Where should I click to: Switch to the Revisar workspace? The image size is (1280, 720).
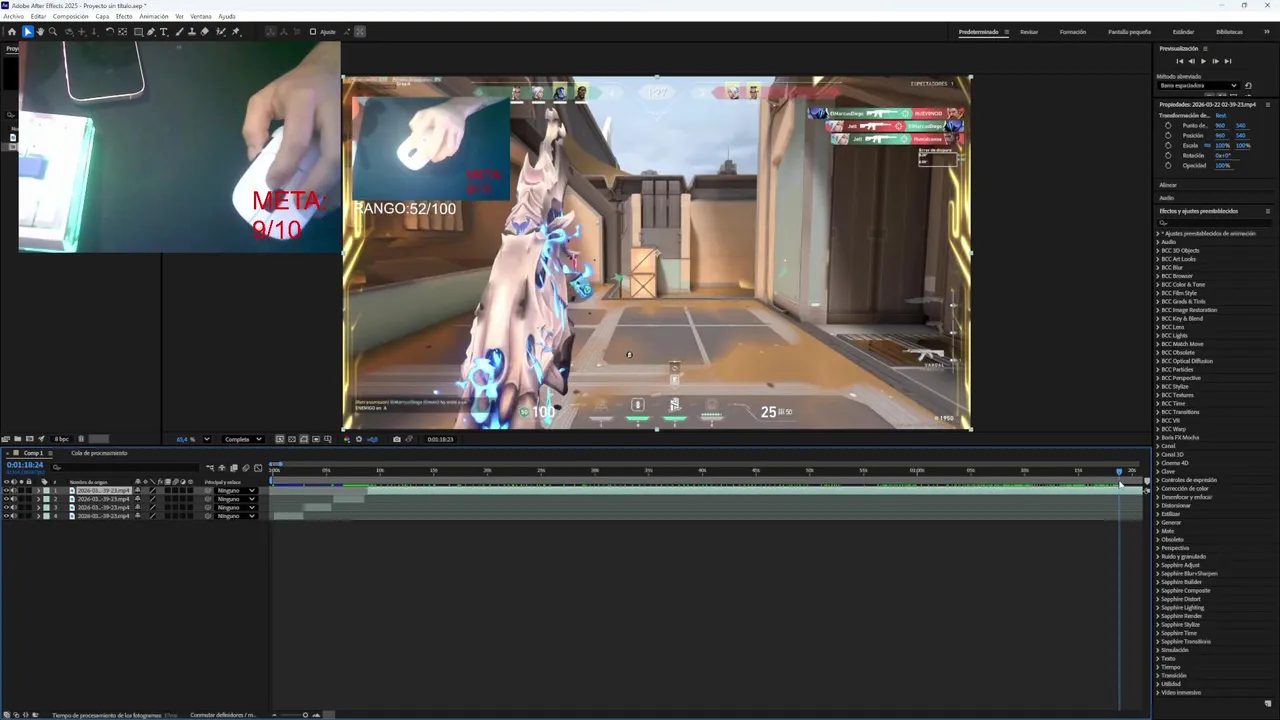[1029, 32]
